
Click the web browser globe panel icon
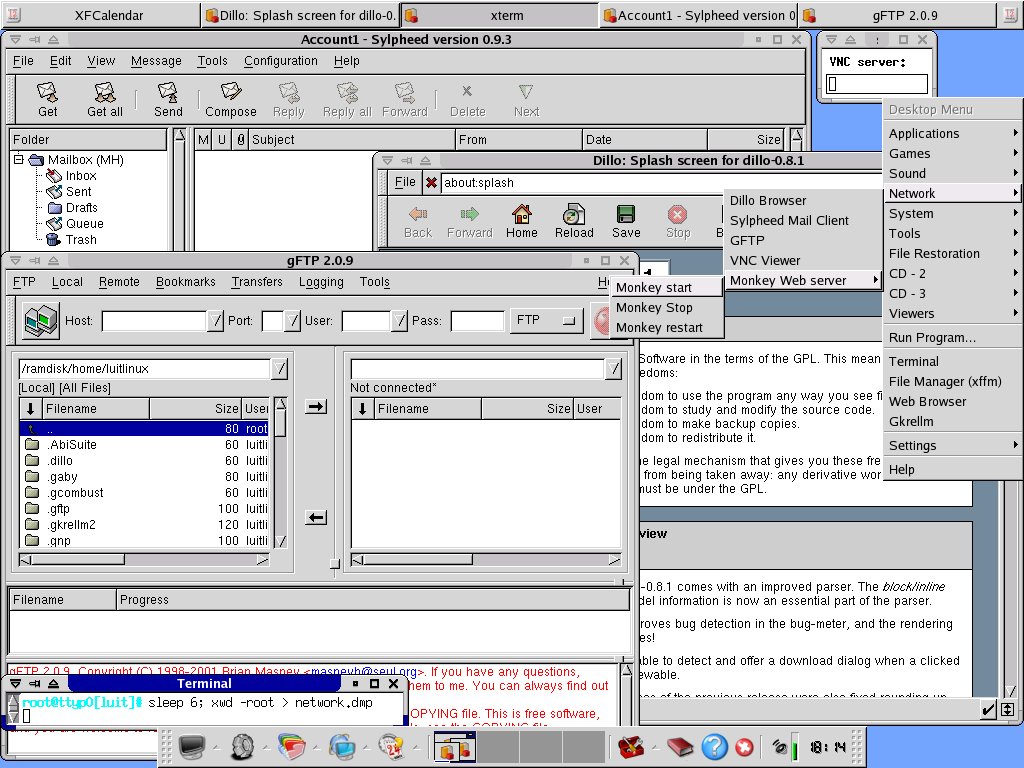coord(342,746)
